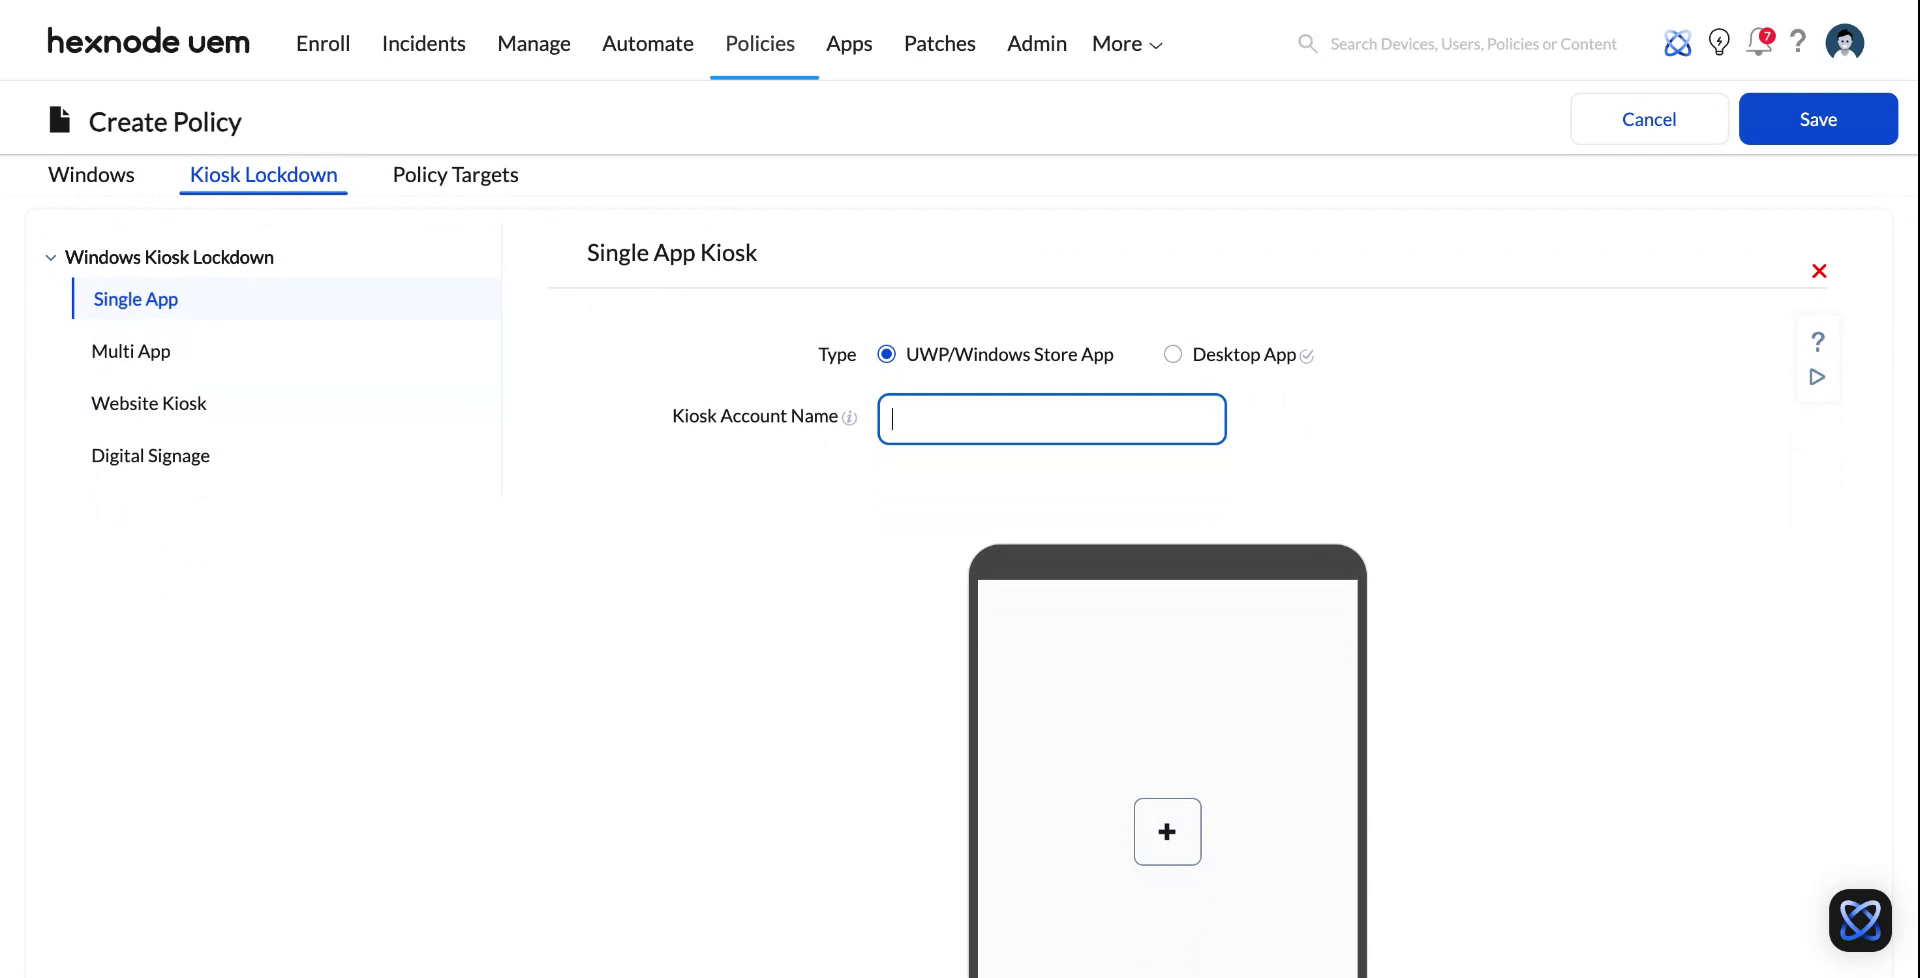Save the policy

(x=1818, y=118)
